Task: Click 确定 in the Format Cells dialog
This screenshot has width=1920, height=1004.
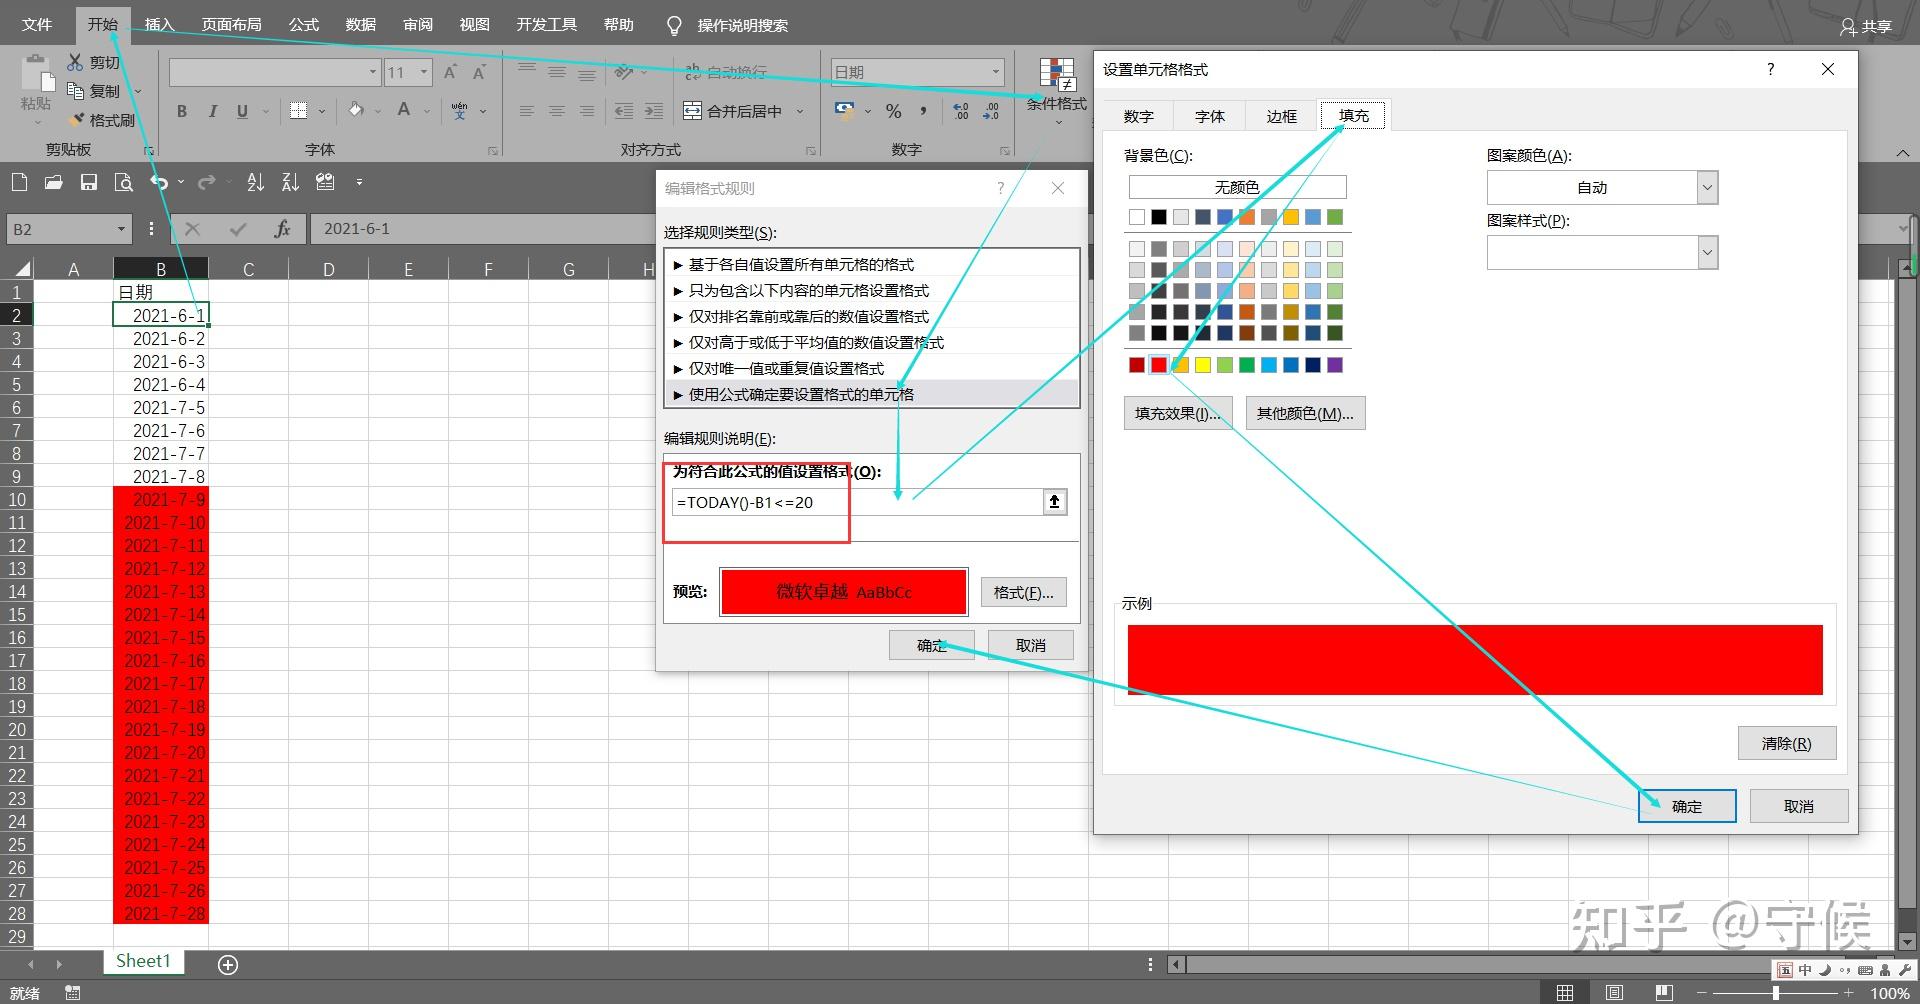Action: pos(1687,806)
